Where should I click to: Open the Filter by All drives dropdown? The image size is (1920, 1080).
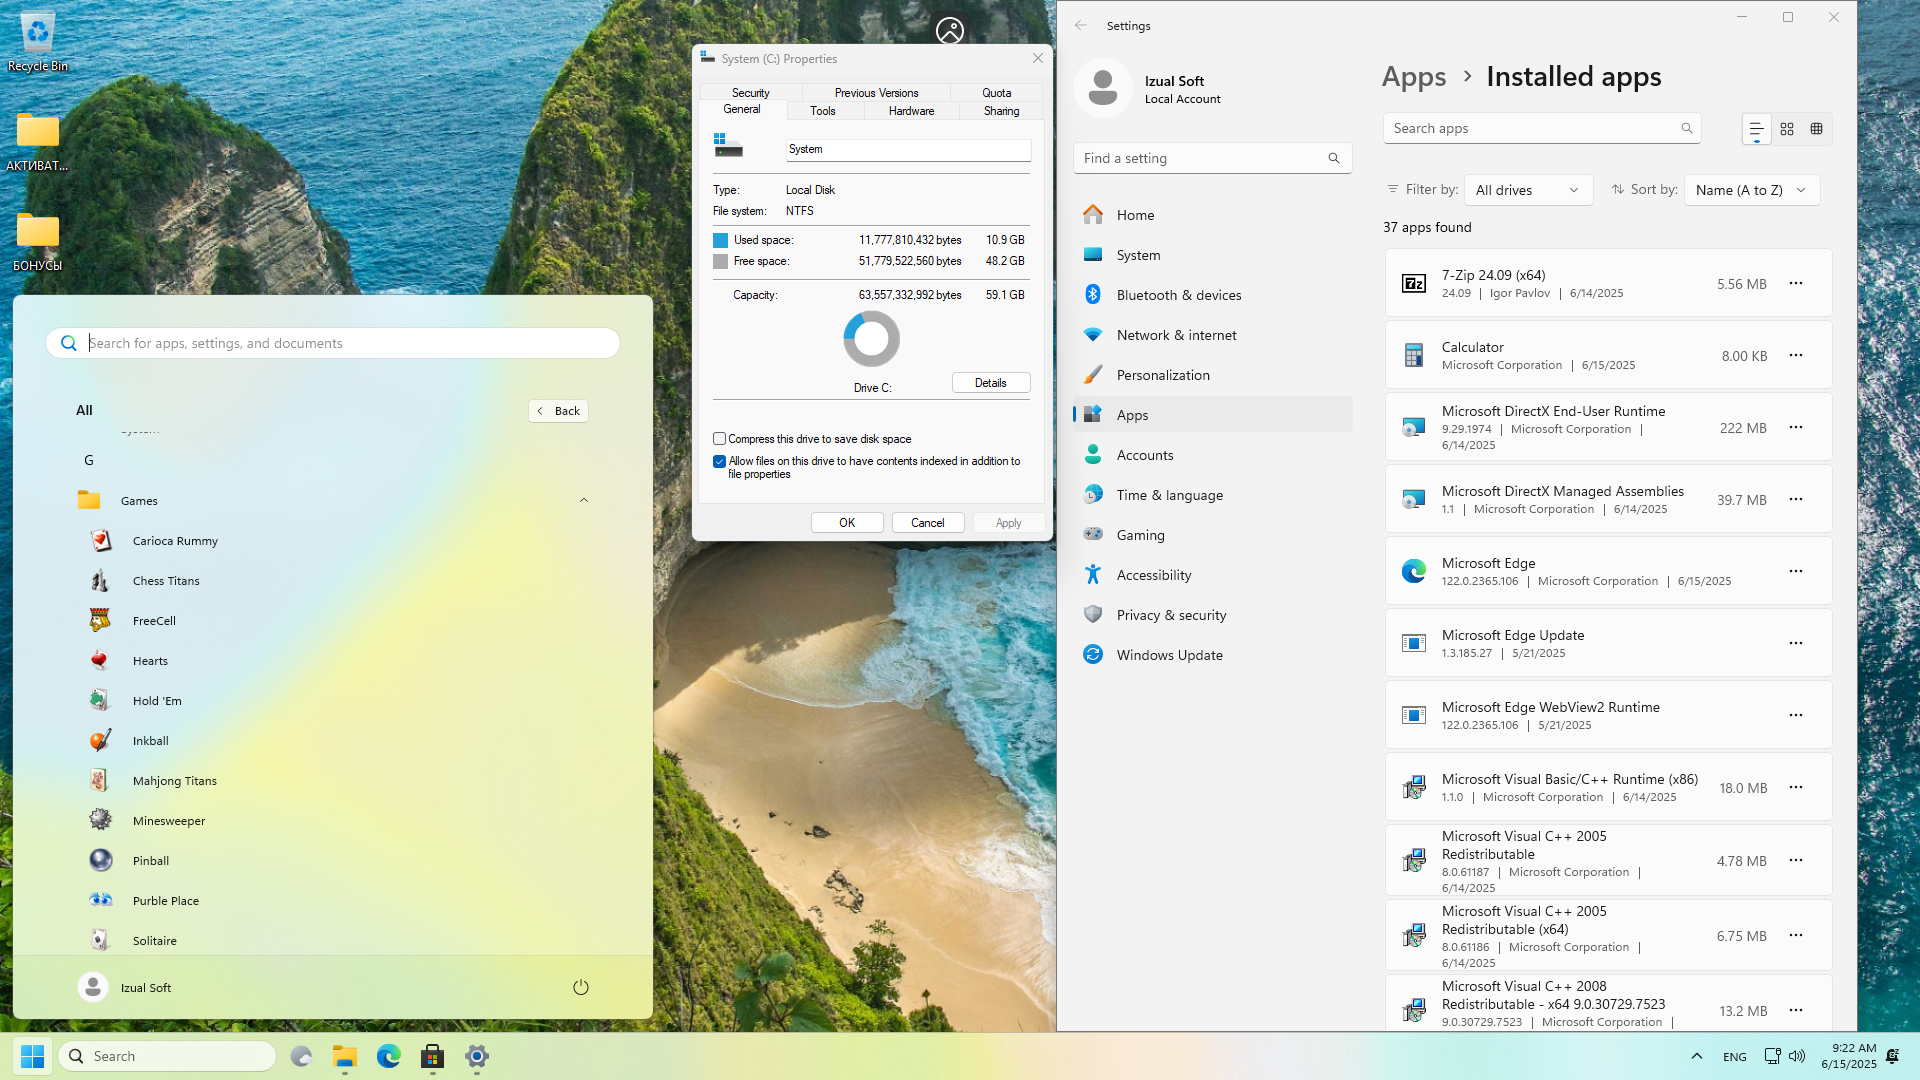(1528, 190)
